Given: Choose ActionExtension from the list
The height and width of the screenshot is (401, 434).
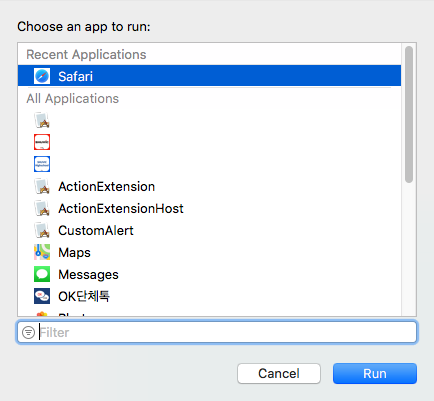Looking at the screenshot, I should point(209,186).
